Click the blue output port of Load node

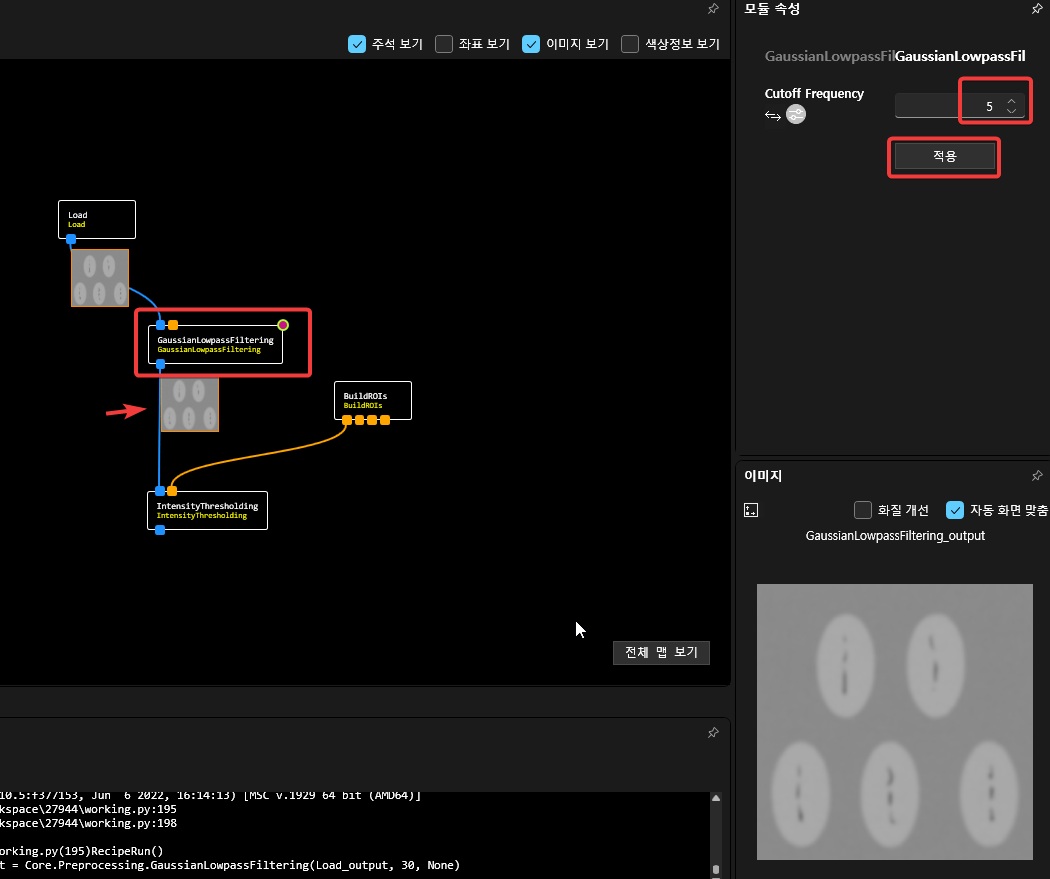pos(71,239)
